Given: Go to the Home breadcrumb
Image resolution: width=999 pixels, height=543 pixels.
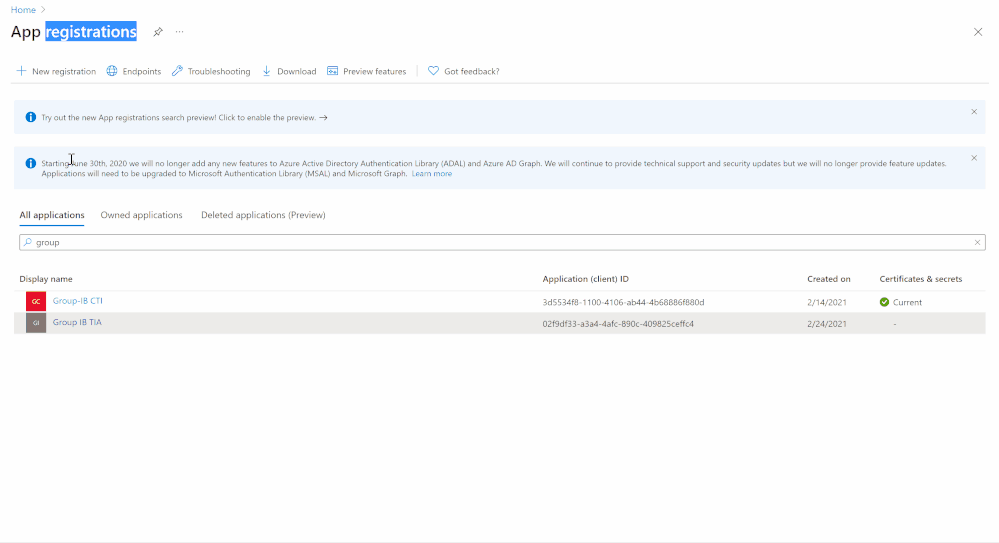Looking at the screenshot, I should click(23, 10).
